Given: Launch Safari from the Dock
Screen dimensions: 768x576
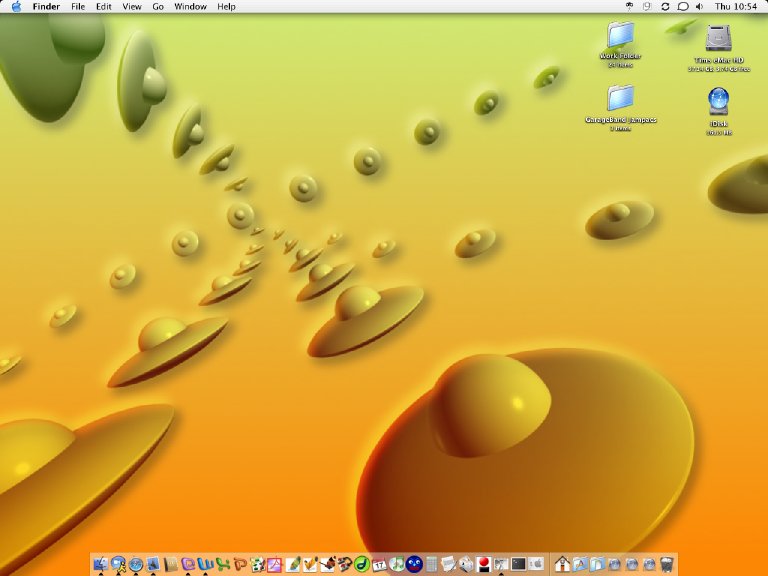Looking at the screenshot, I should tap(136, 564).
